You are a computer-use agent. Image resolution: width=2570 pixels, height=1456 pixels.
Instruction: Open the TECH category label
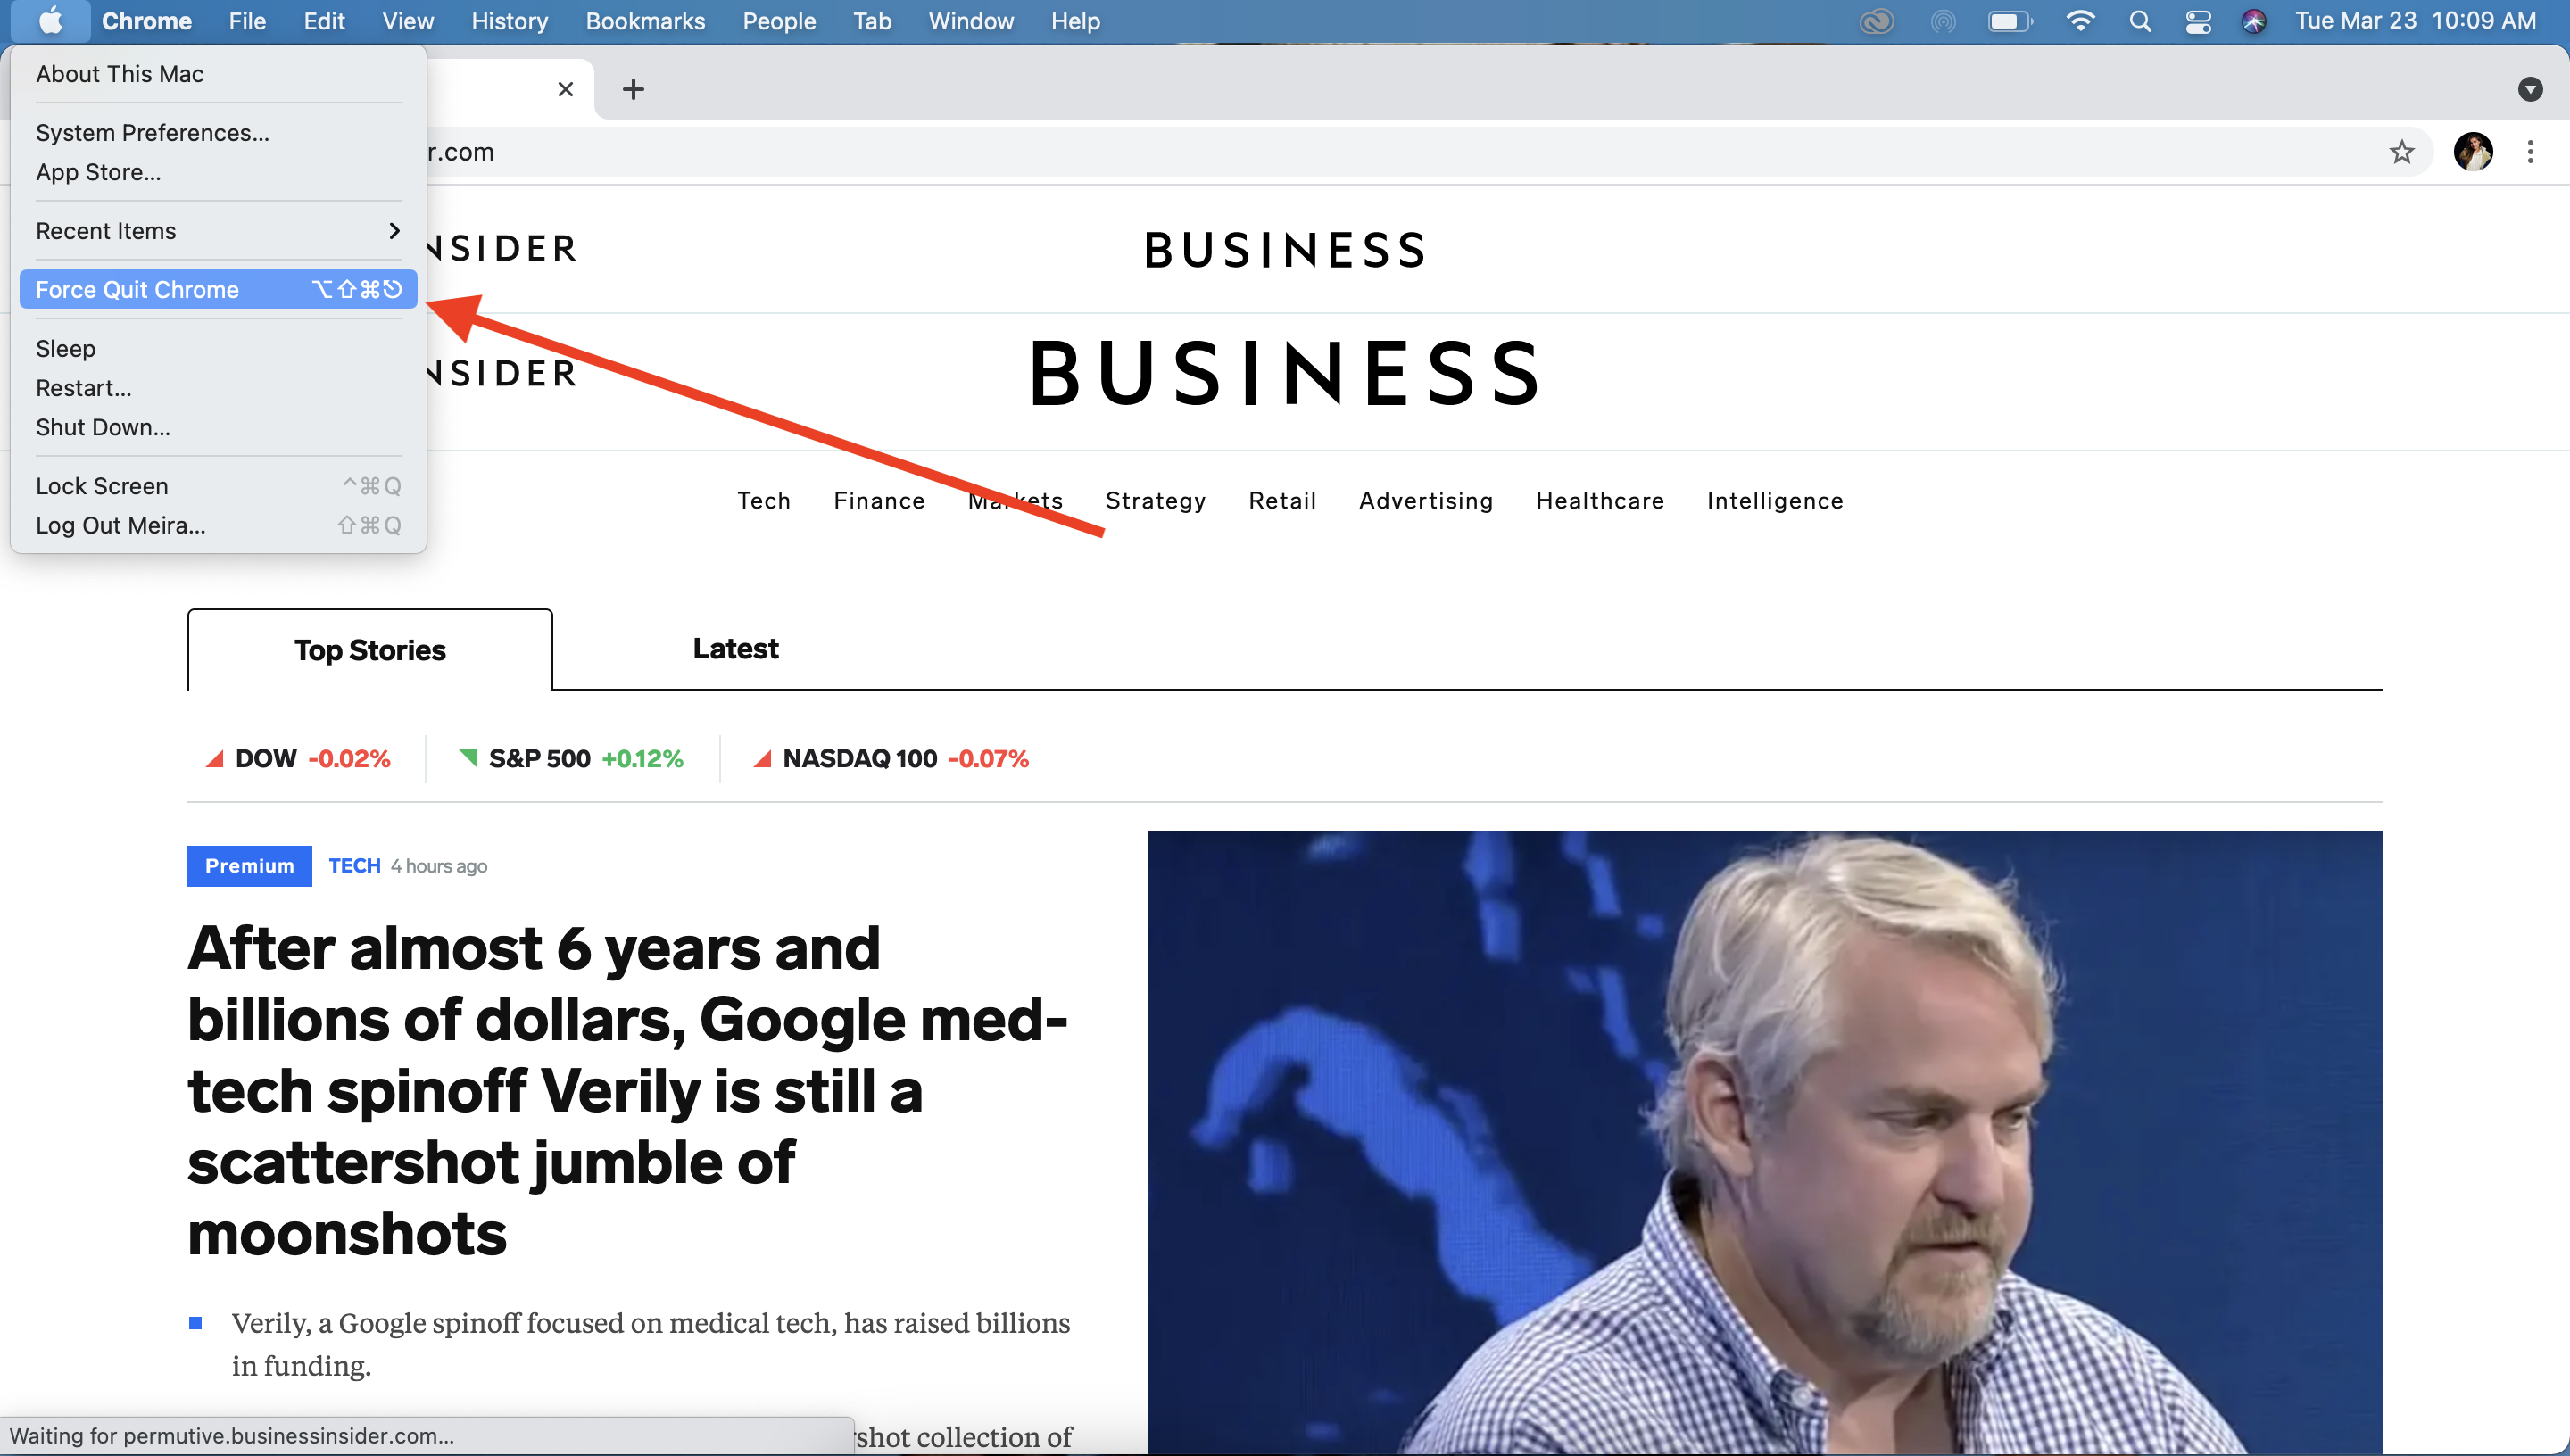354,866
